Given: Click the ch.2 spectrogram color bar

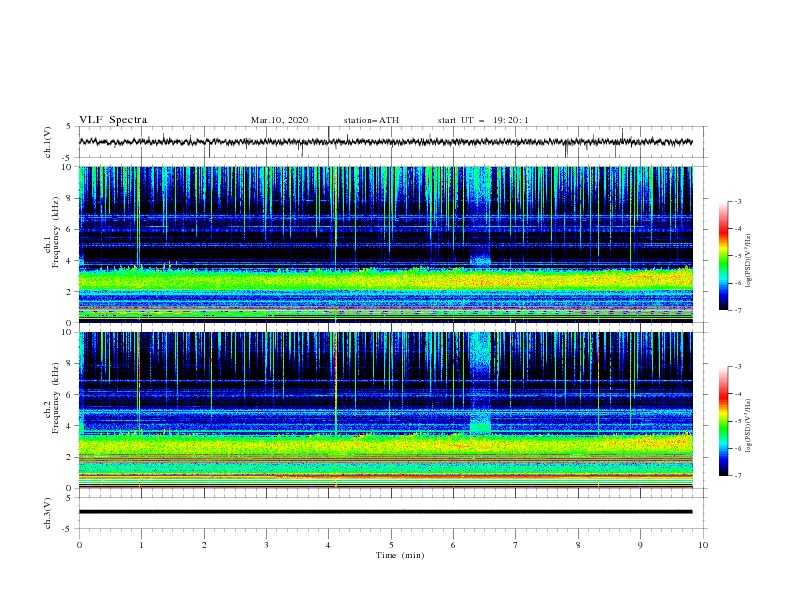Looking at the screenshot, I should [x=723, y=421].
